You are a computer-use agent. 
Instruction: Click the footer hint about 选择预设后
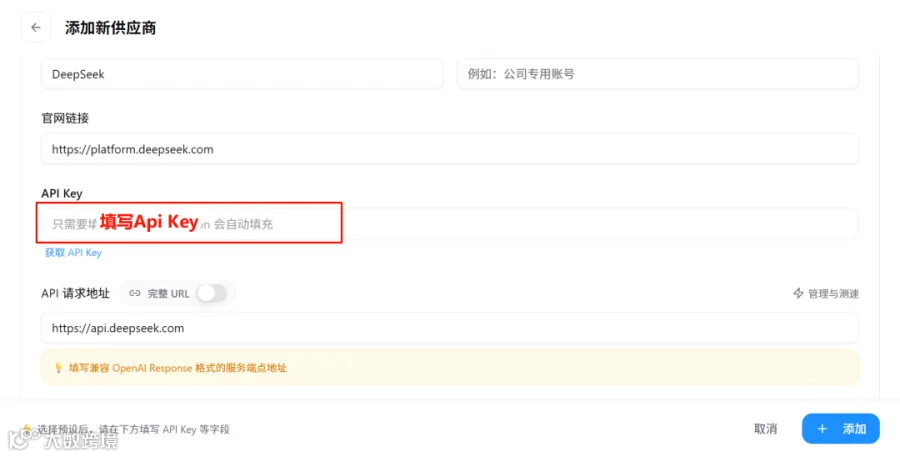133,429
